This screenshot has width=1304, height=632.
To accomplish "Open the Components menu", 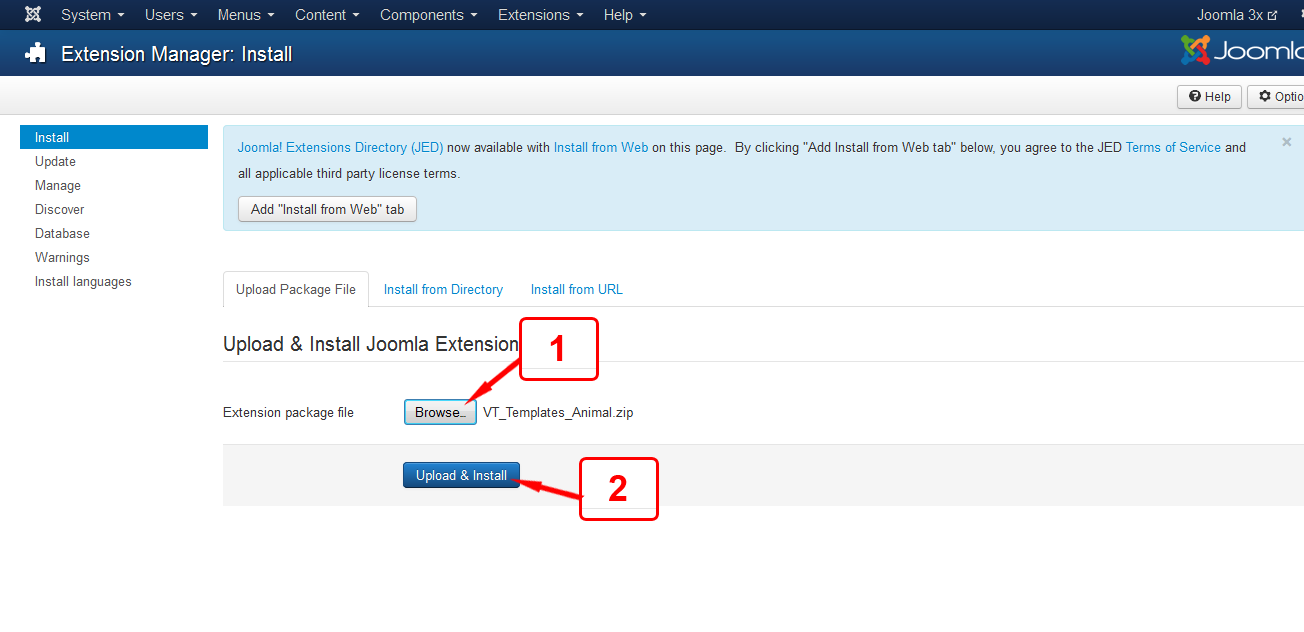I will tap(428, 15).
